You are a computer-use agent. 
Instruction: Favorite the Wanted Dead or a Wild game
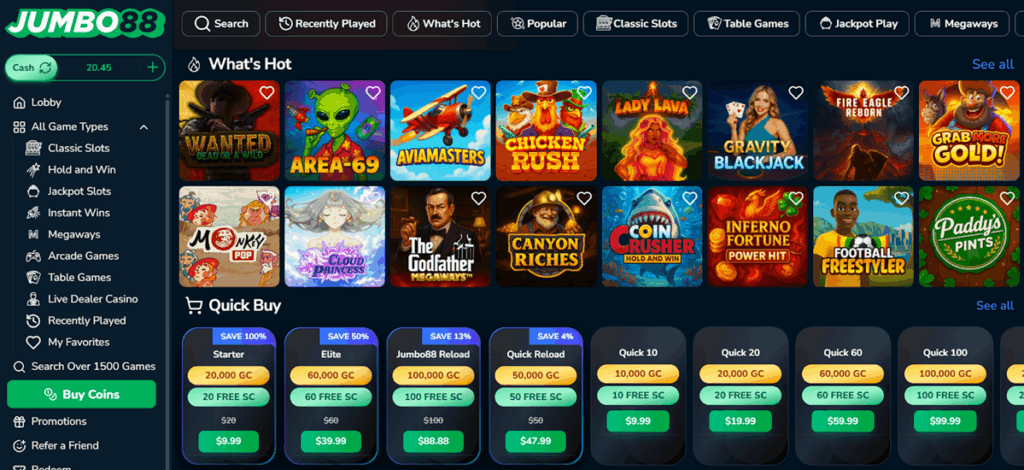coord(266,93)
